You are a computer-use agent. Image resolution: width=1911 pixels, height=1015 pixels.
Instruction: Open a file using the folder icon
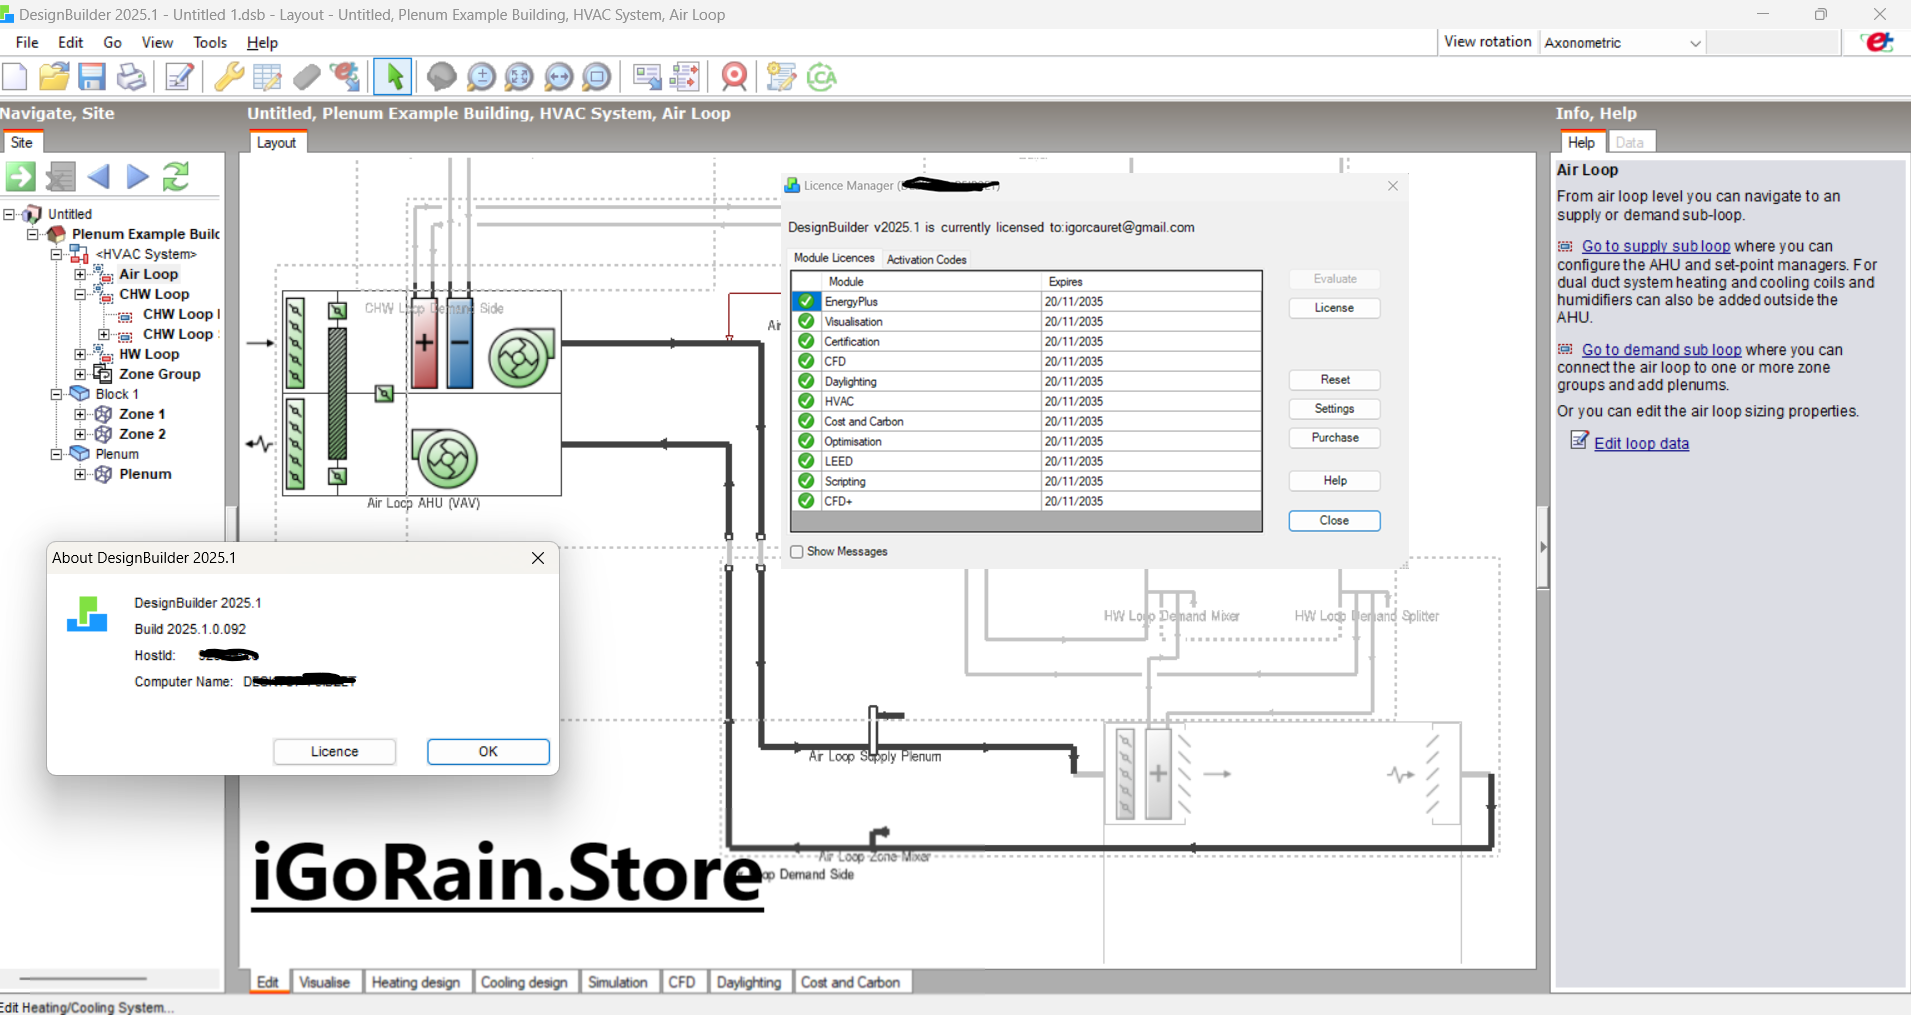pos(54,76)
